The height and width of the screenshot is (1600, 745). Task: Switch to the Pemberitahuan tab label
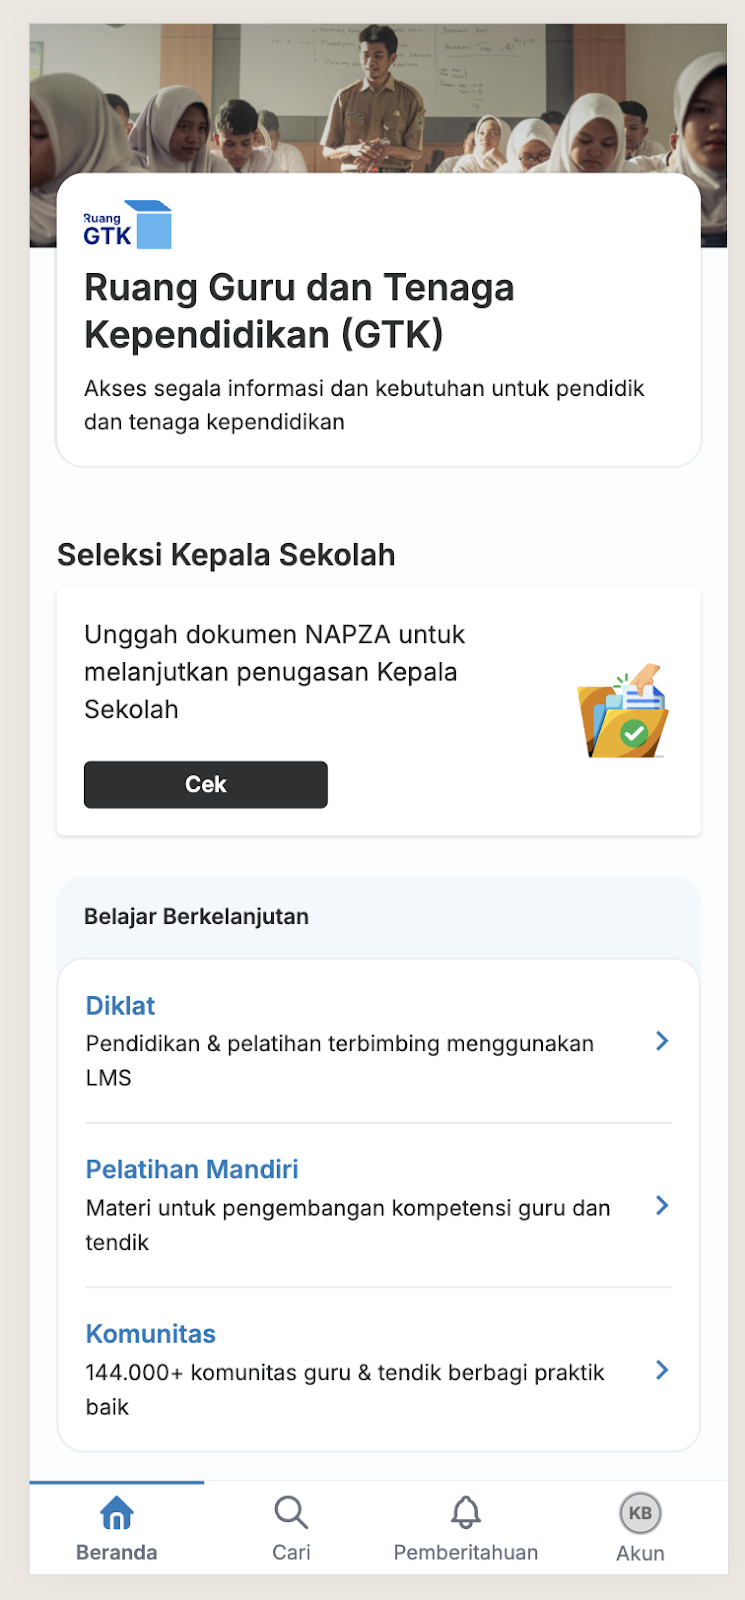pyautogui.click(x=466, y=1553)
